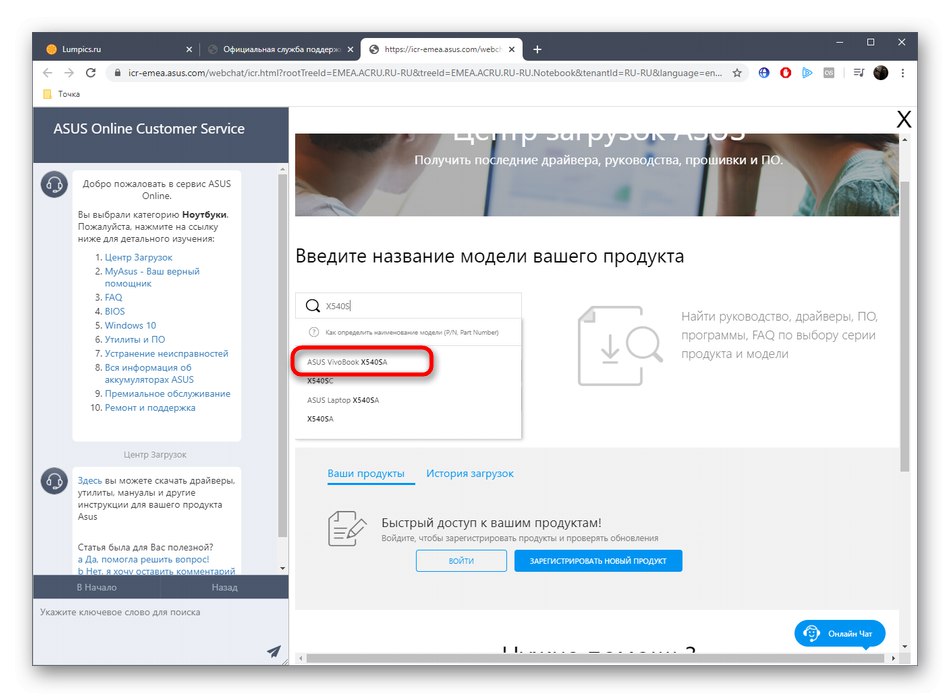
Task: Open the Windows 10 link
Action: click(130, 325)
